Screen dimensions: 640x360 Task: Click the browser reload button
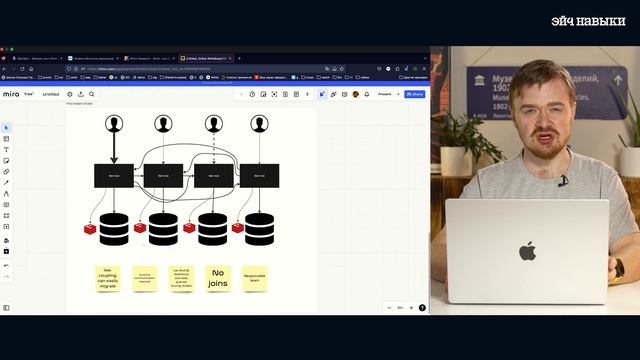[22, 69]
